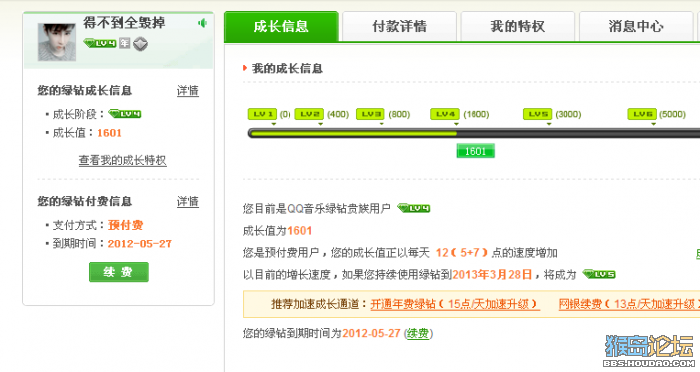Click the 我的成长信息 section heading
This screenshot has height=372, width=700.
click(287, 68)
